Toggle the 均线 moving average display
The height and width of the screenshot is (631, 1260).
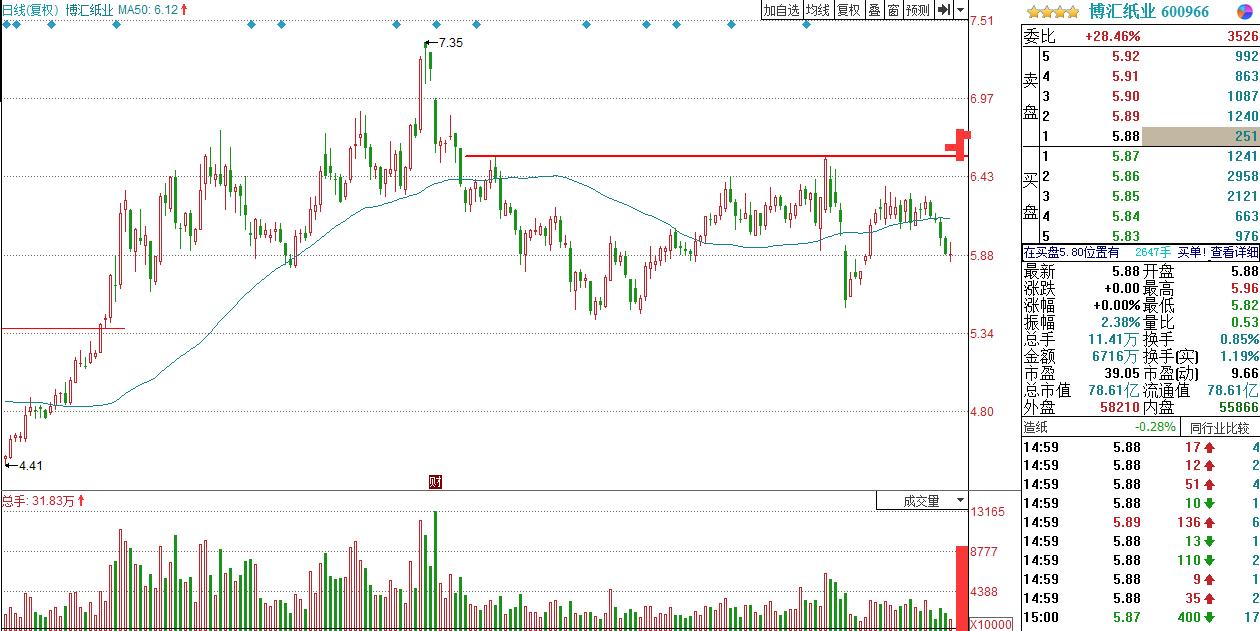pyautogui.click(x=818, y=10)
